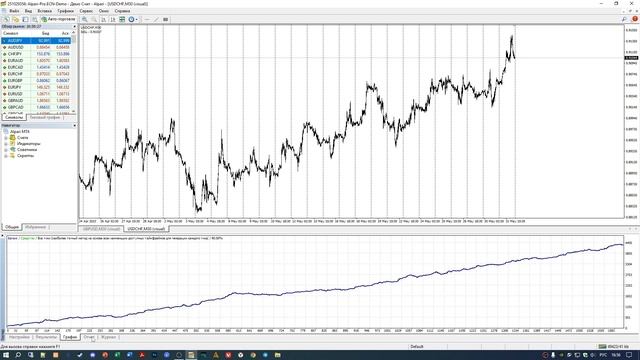The image size is (640, 360).
Task: Select EURAUD symbol in Market Watch
Action: coord(16,60)
